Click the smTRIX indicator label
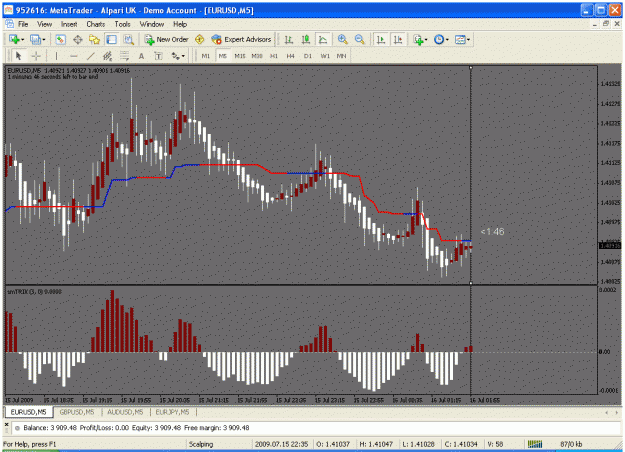Screen dimensions: 625x452 click(34, 292)
